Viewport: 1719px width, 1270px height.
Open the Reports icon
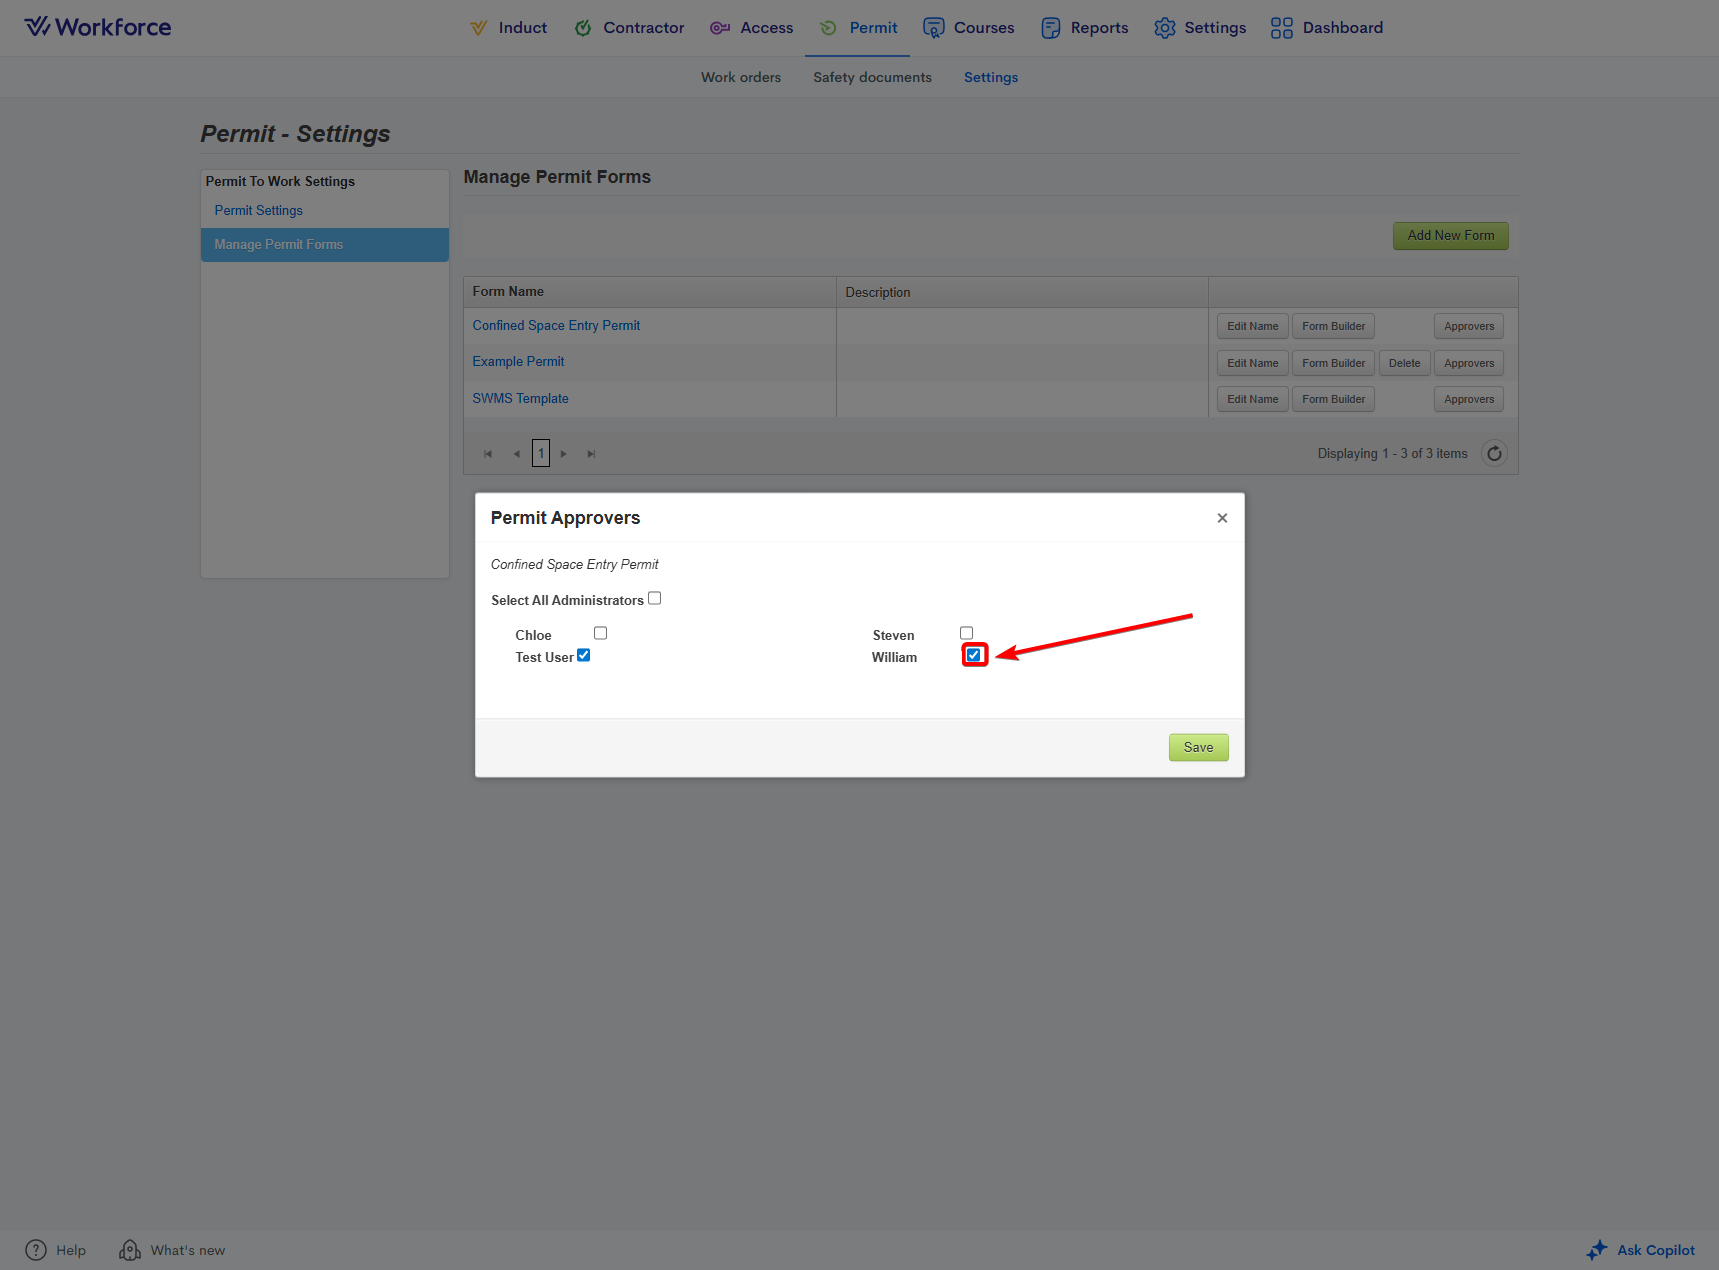pyautogui.click(x=1050, y=28)
